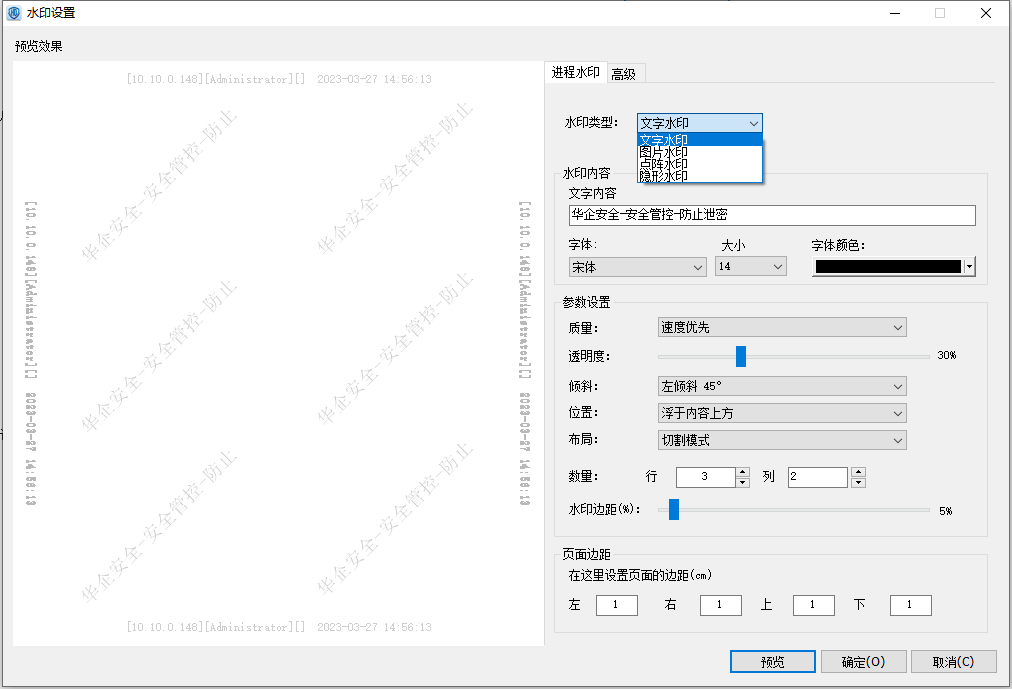Click the 预览 preview button
This screenshot has height=689, width=1012.
click(x=773, y=662)
